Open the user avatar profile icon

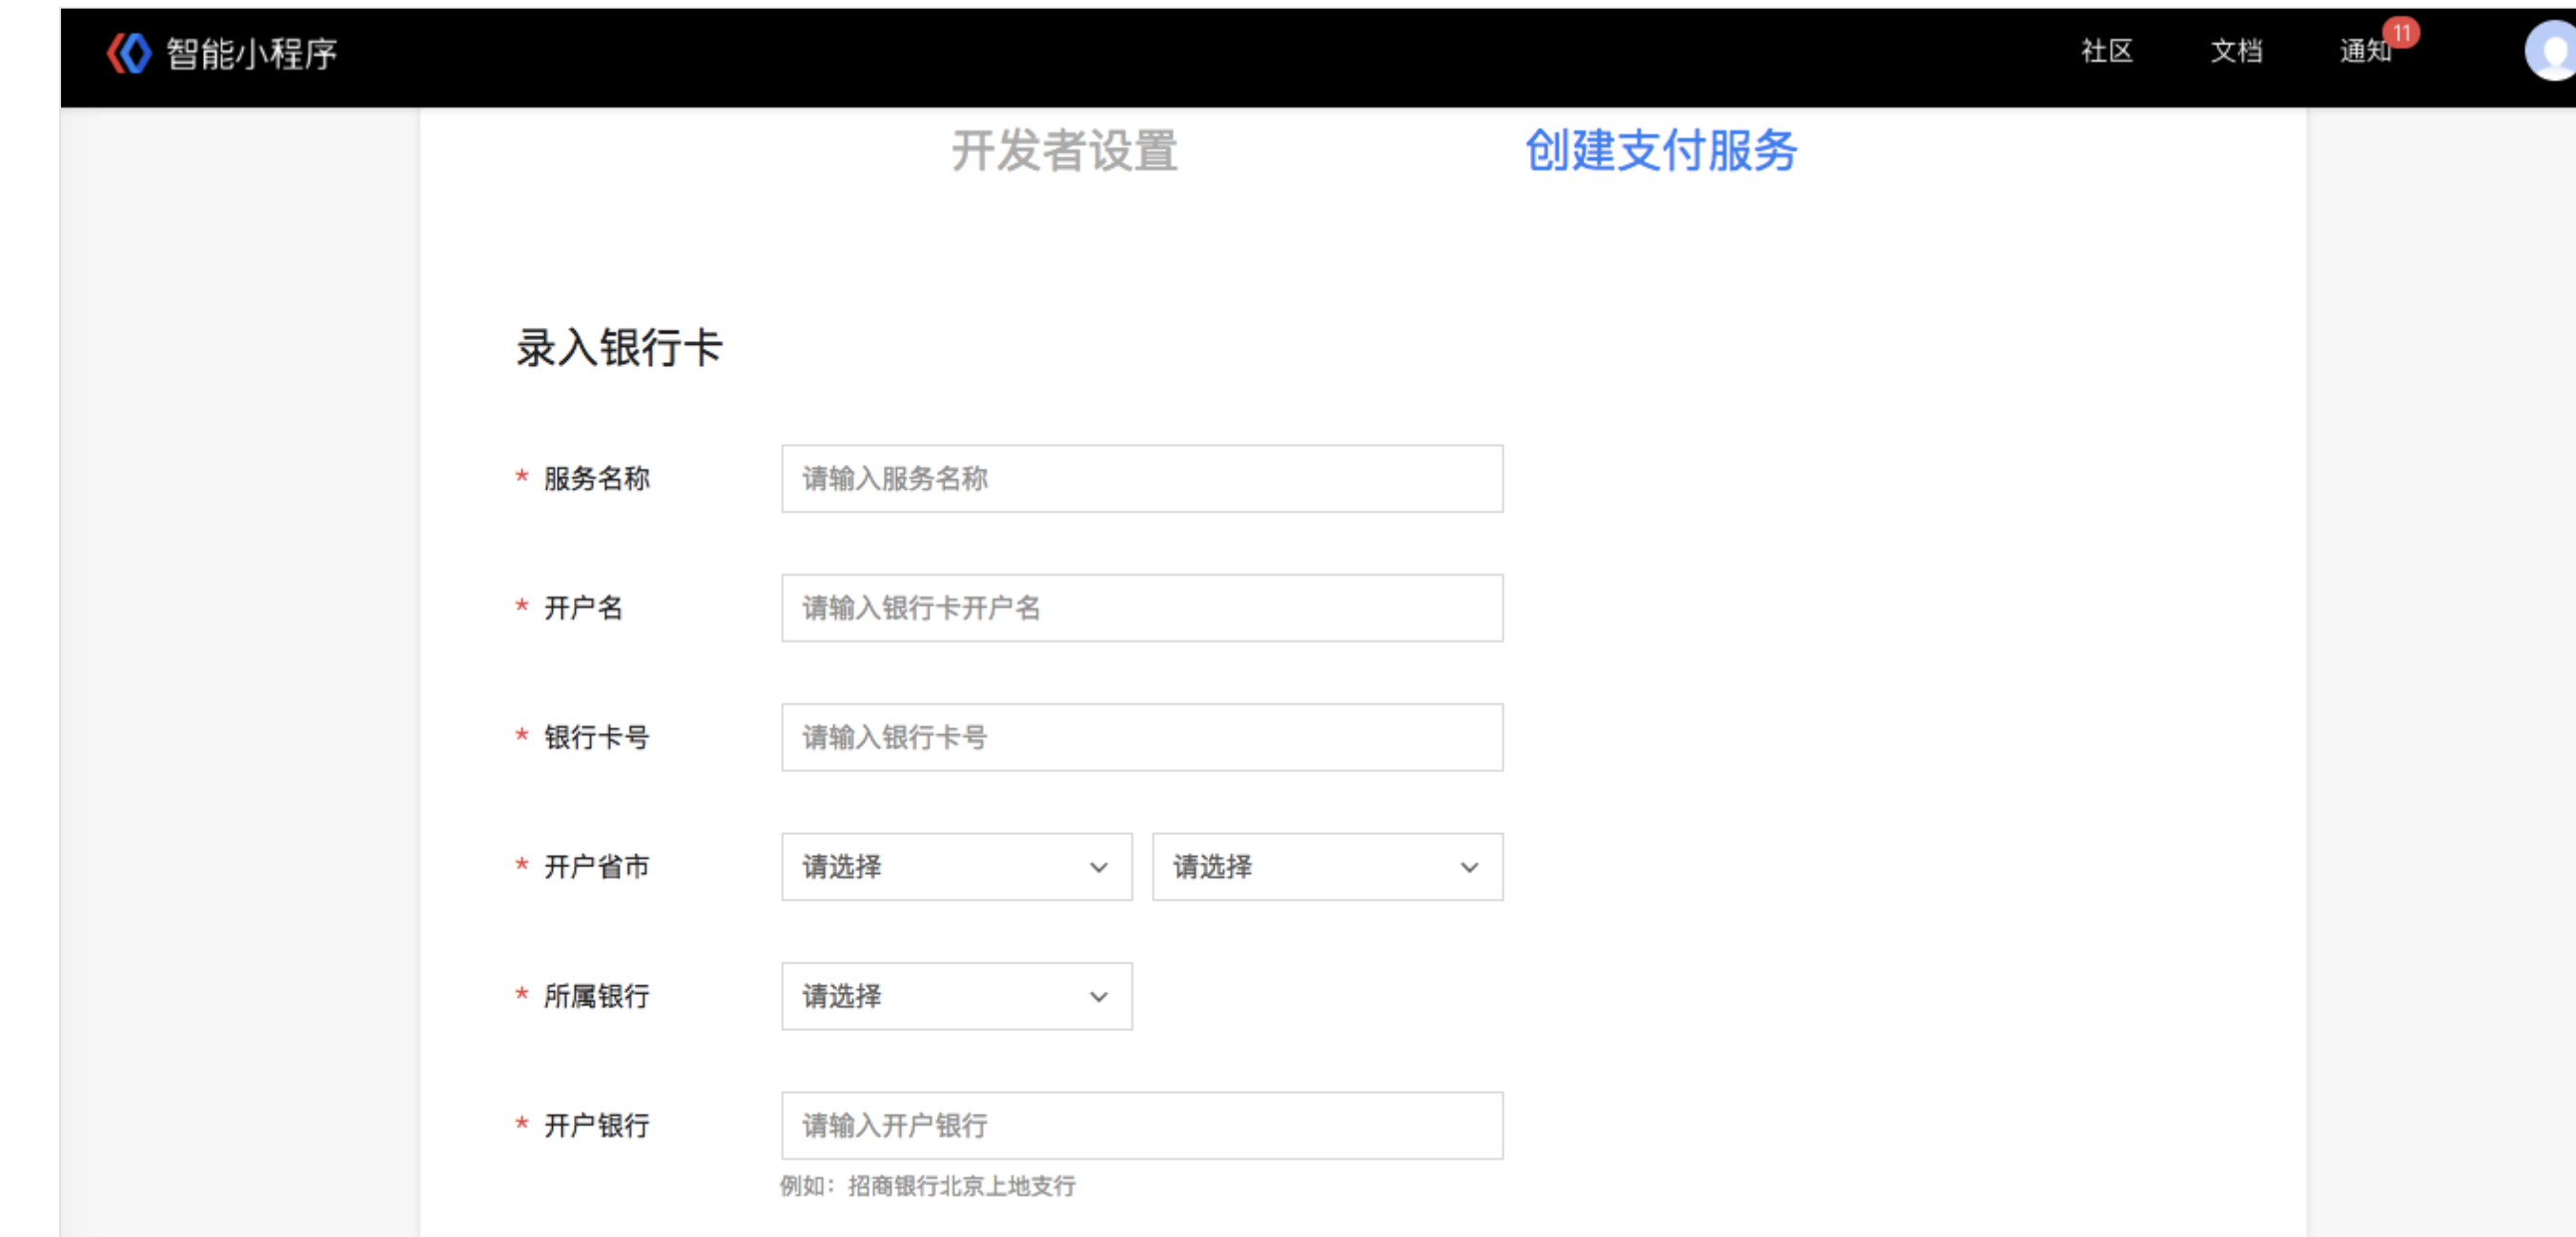[x=2550, y=52]
